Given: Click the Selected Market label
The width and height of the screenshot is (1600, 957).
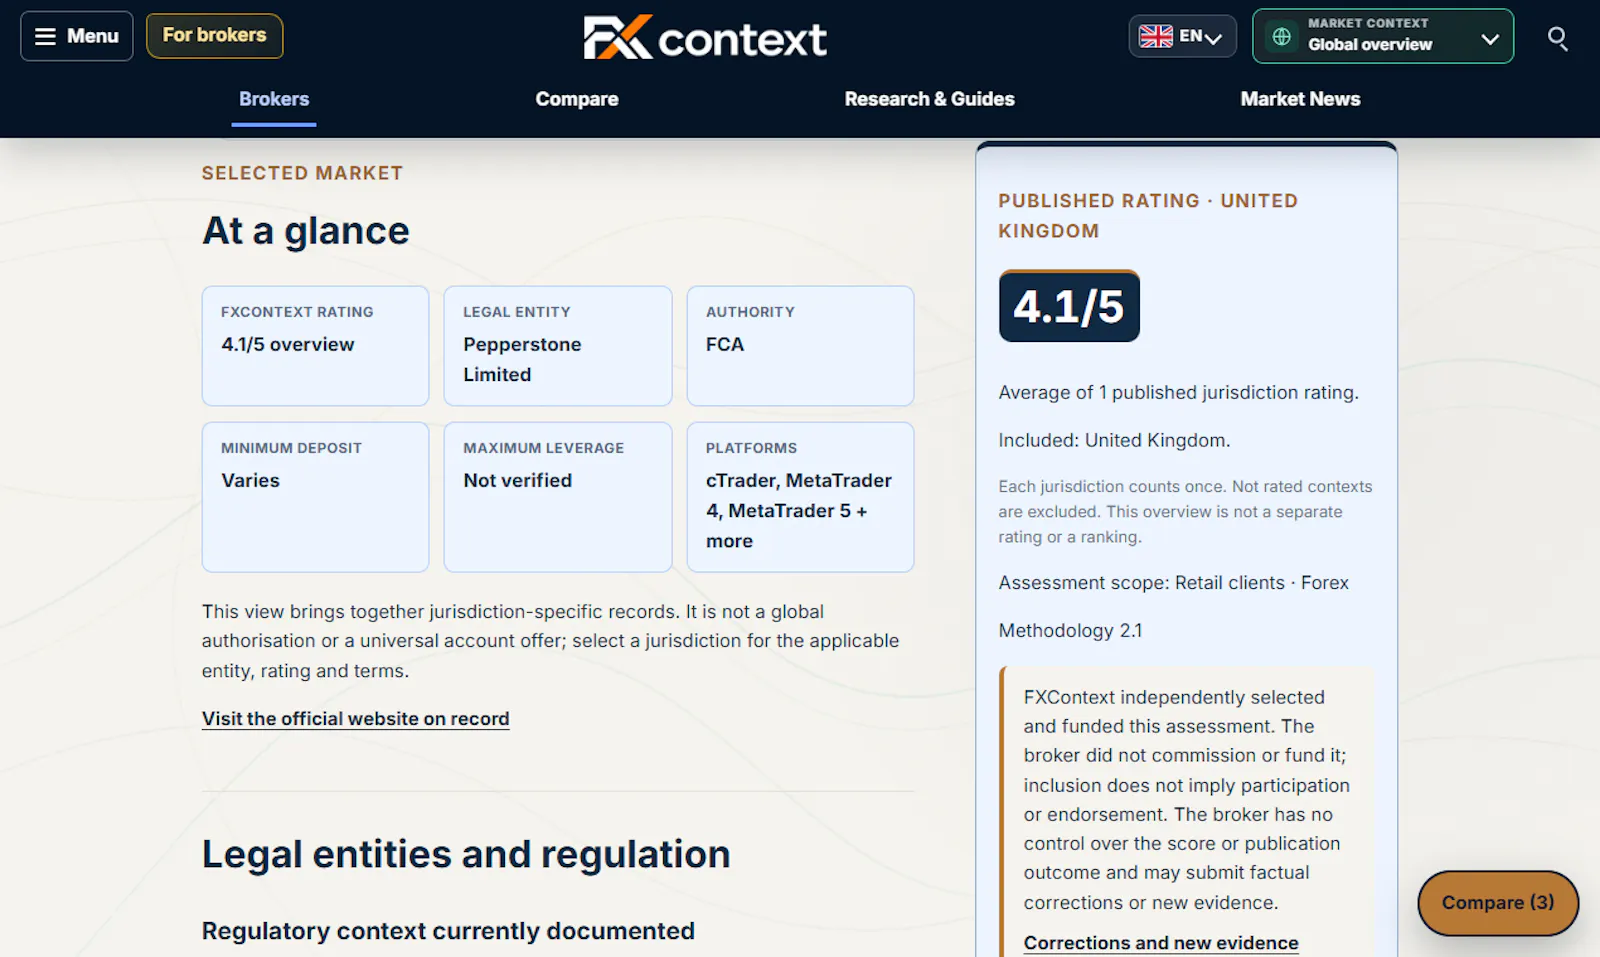Looking at the screenshot, I should (302, 173).
